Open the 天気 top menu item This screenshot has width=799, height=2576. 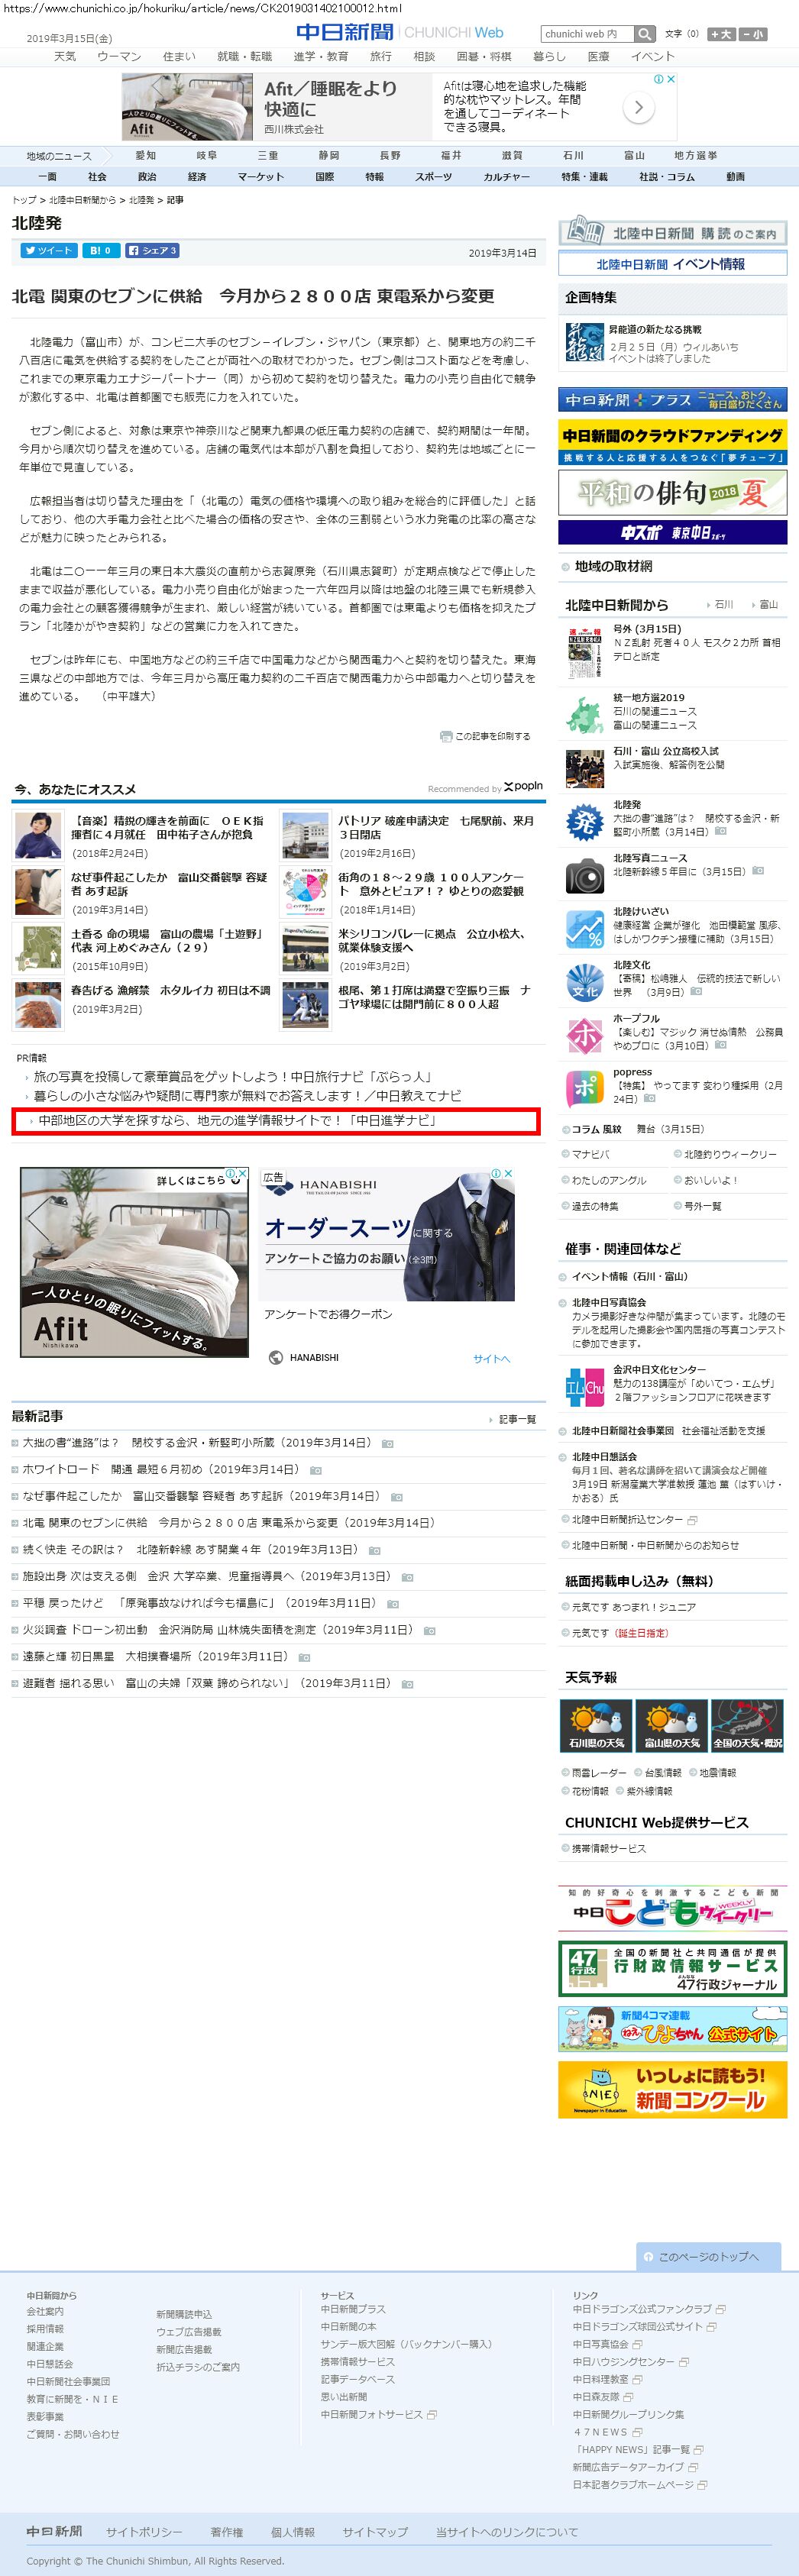point(65,56)
